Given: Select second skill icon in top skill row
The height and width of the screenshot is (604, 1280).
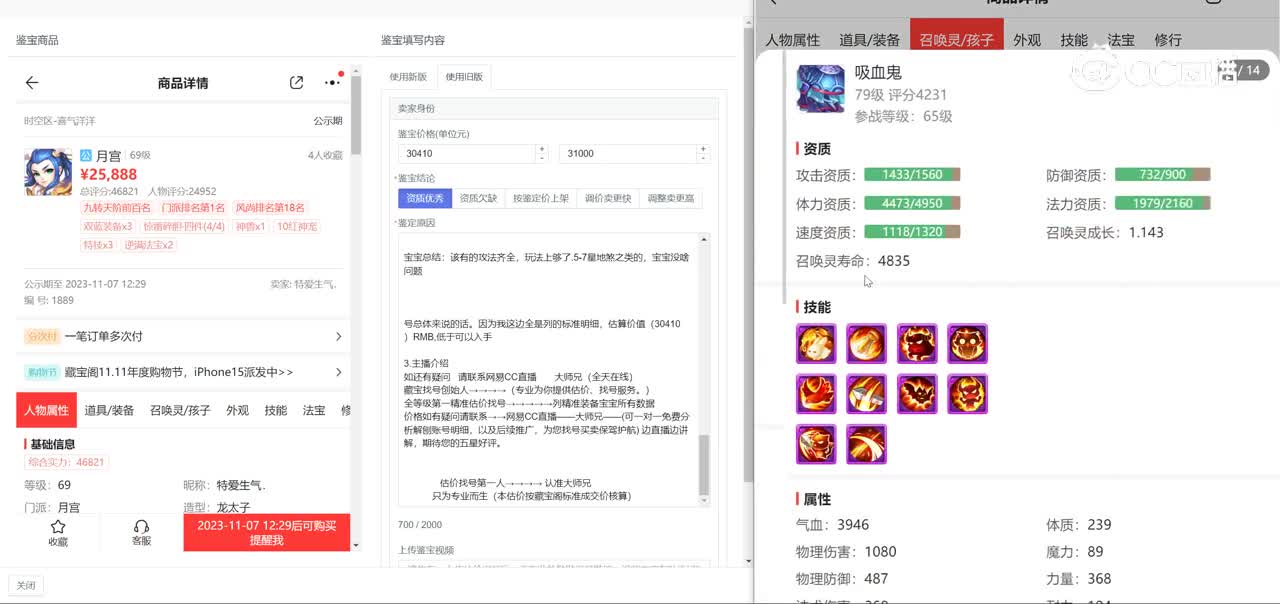Looking at the screenshot, I should coord(866,344).
